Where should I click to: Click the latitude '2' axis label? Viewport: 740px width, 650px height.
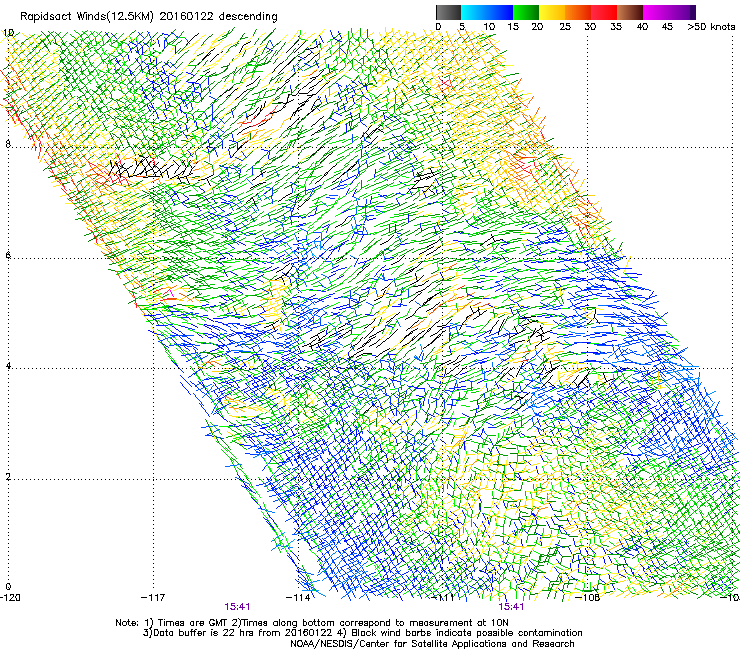tap(8, 476)
